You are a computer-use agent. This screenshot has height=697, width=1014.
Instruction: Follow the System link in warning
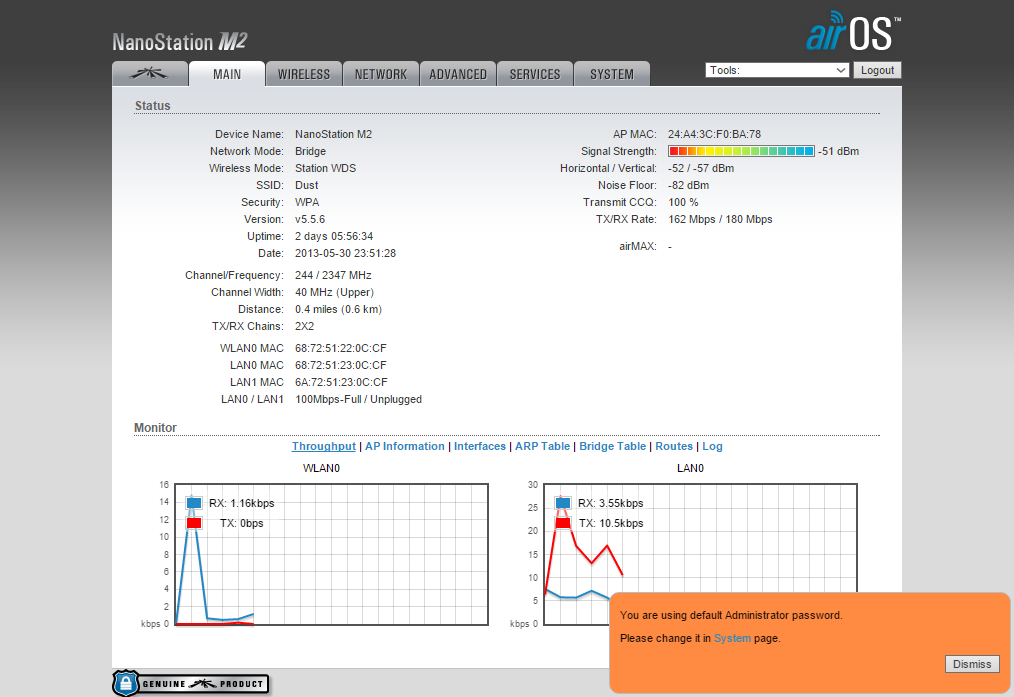732,638
